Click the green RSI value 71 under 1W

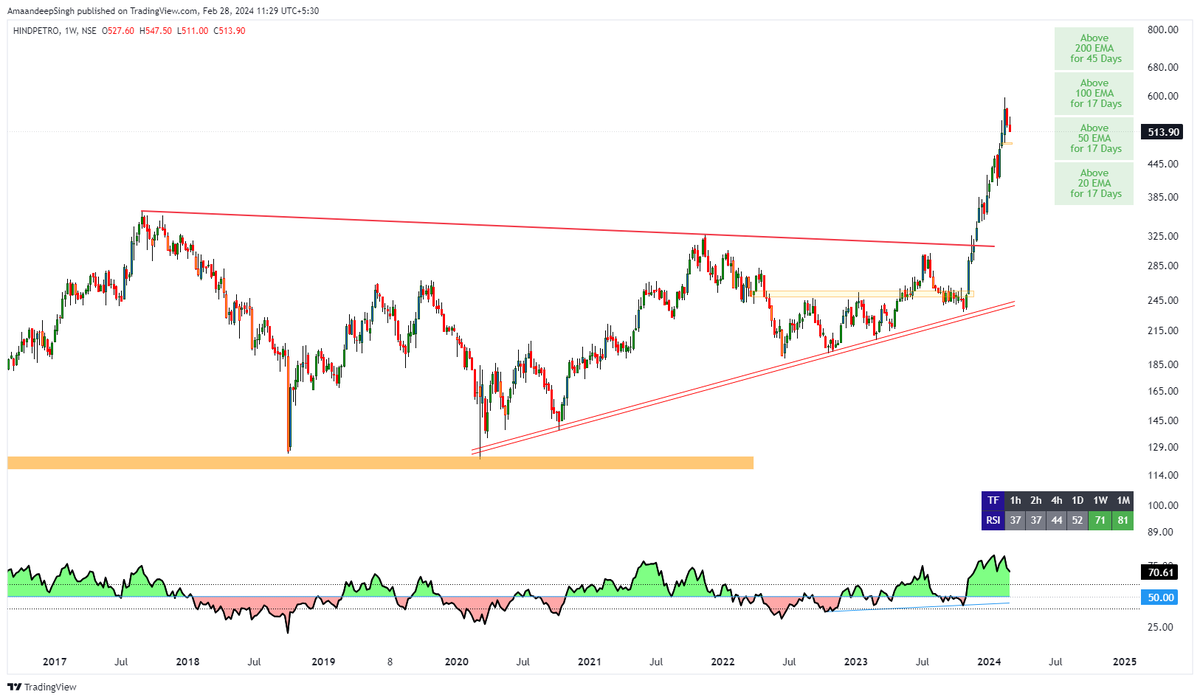coord(1101,520)
